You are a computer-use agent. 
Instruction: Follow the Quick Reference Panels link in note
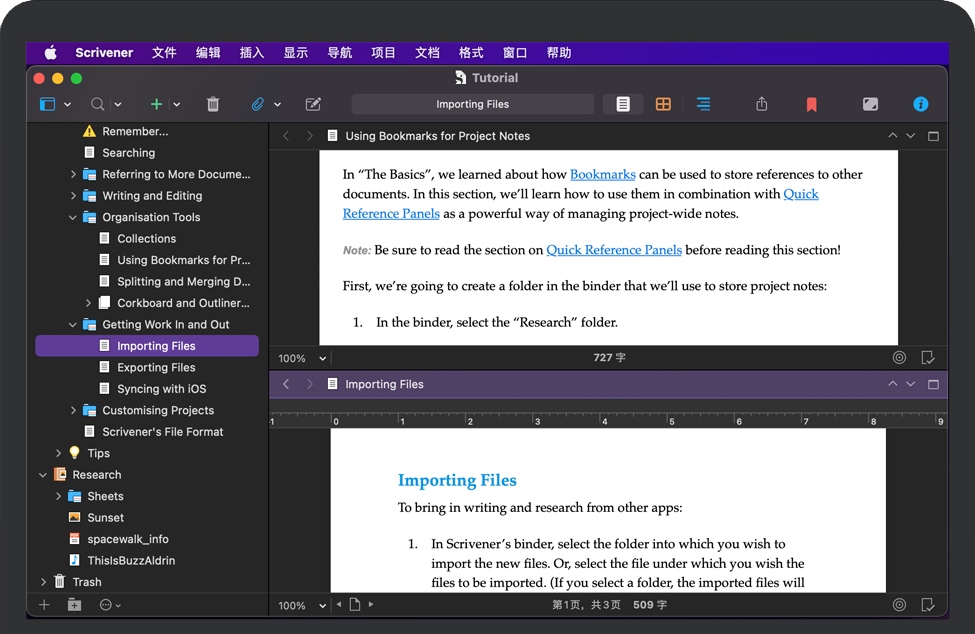613,250
